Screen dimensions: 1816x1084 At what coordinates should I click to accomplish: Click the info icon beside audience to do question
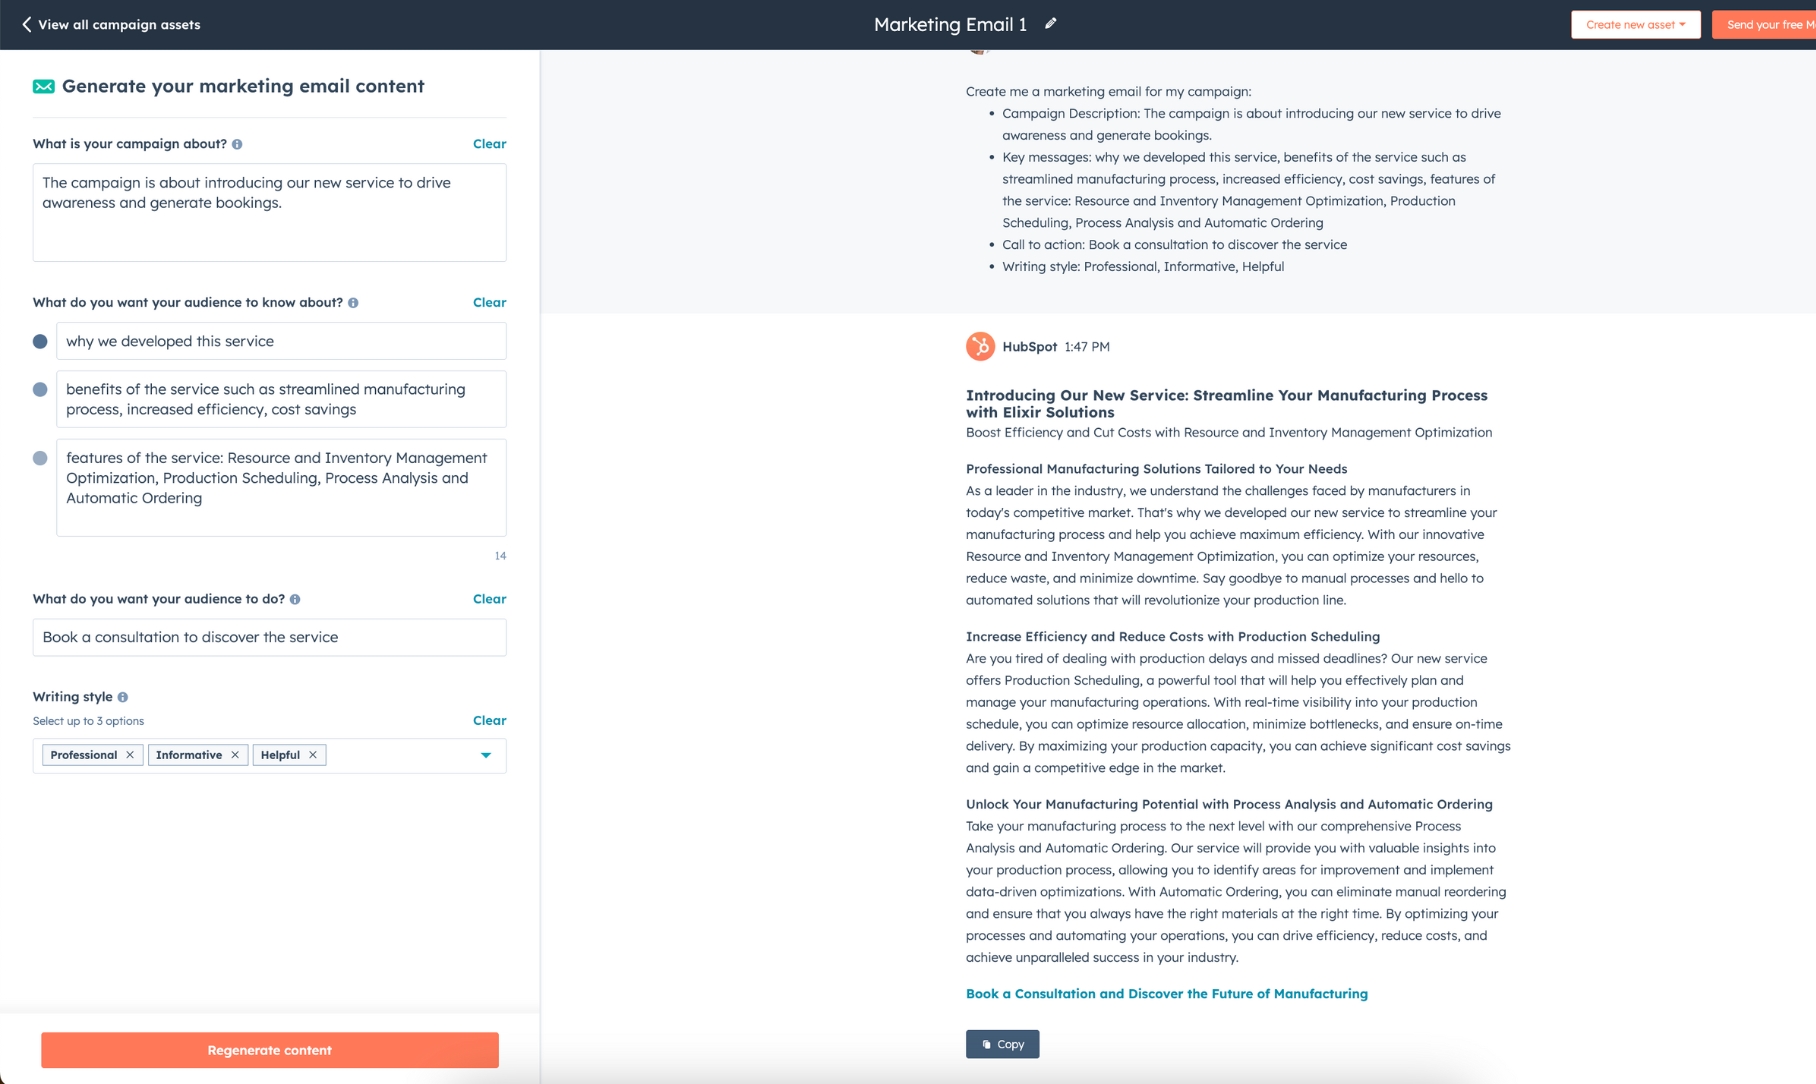coord(295,599)
